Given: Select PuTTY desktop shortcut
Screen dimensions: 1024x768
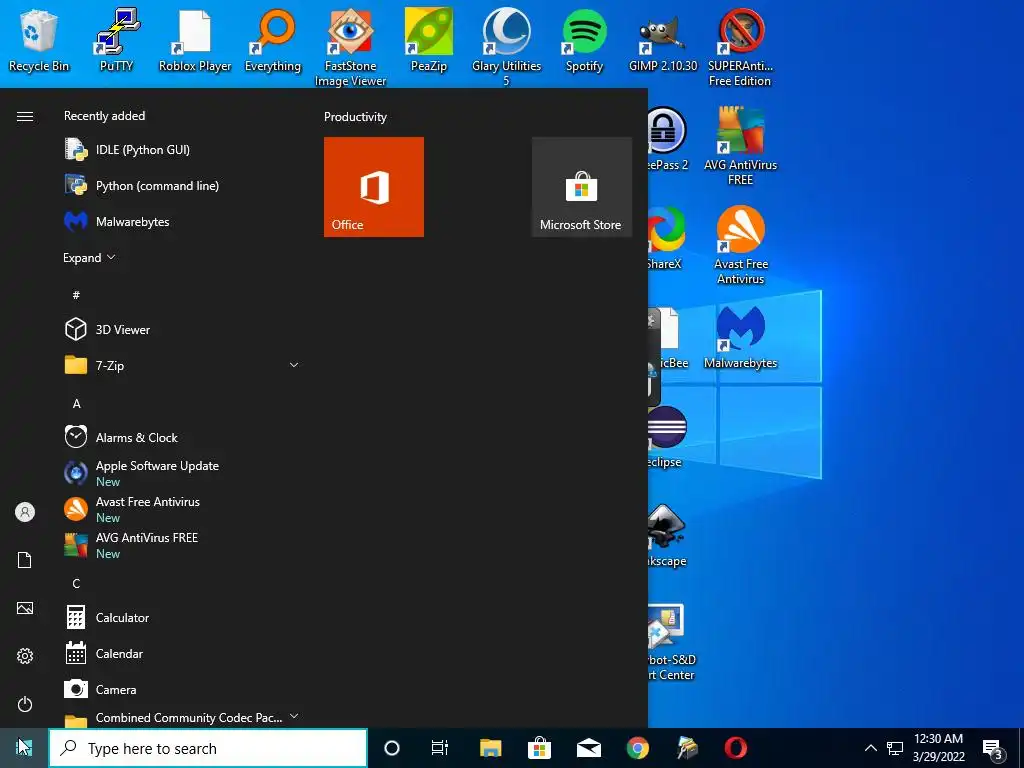Looking at the screenshot, I should (x=116, y=39).
